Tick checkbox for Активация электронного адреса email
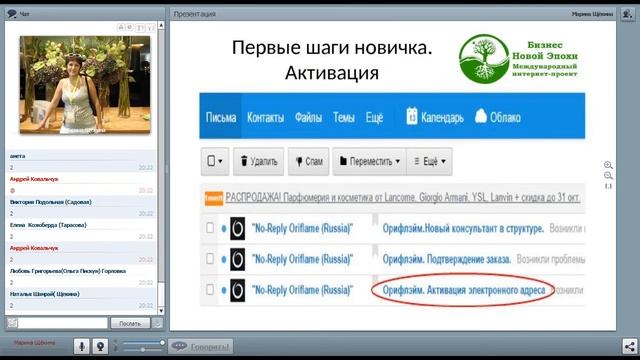The width and height of the screenshot is (640, 360). click(210, 290)
